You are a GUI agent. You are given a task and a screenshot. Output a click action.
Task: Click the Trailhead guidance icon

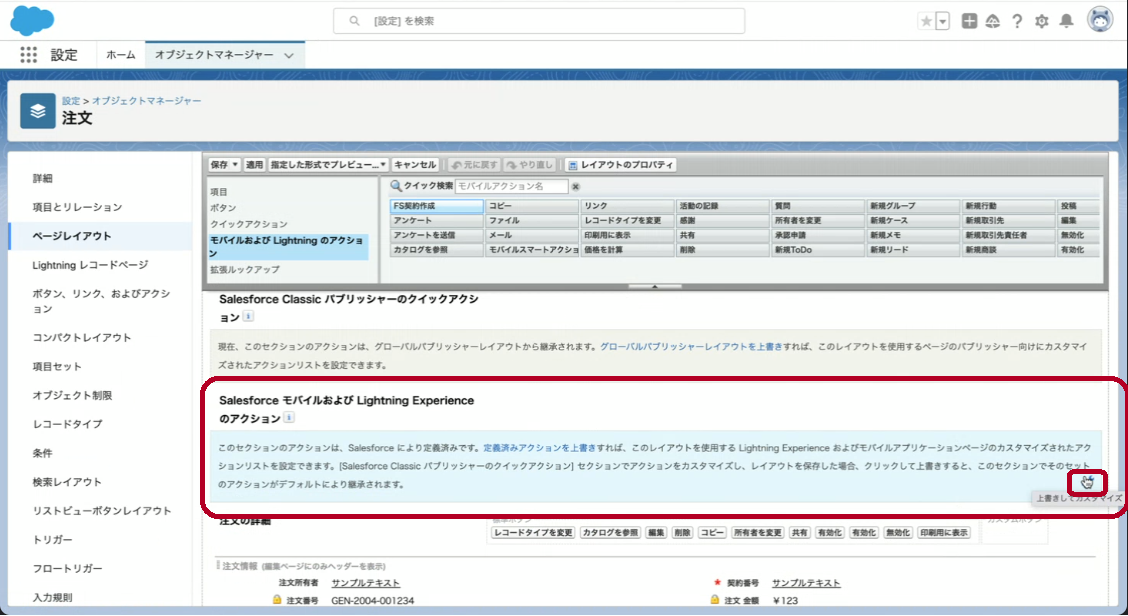tap(993, 21)
